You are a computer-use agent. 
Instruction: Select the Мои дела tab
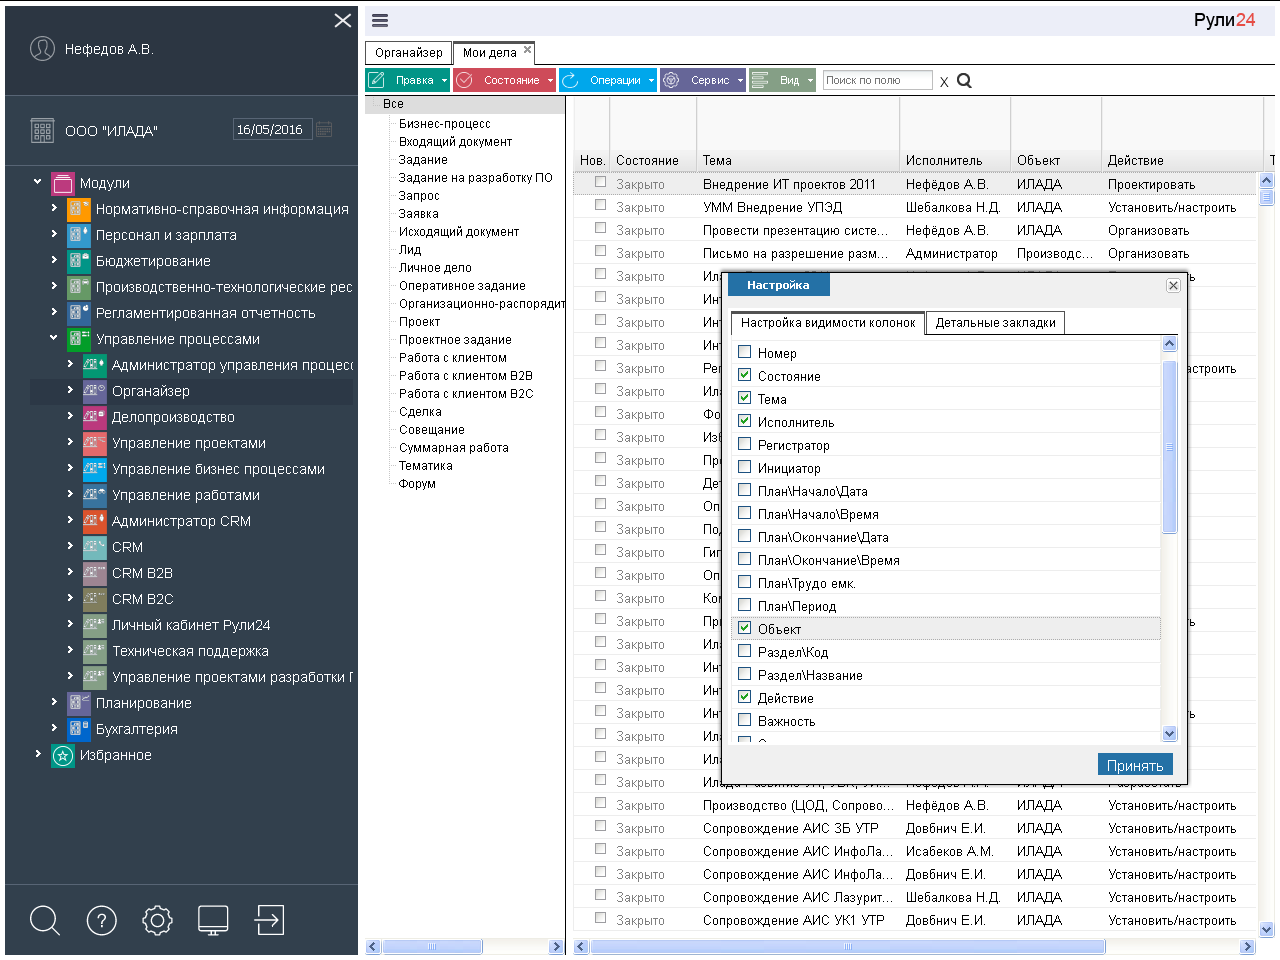click(x=489, y=53)
